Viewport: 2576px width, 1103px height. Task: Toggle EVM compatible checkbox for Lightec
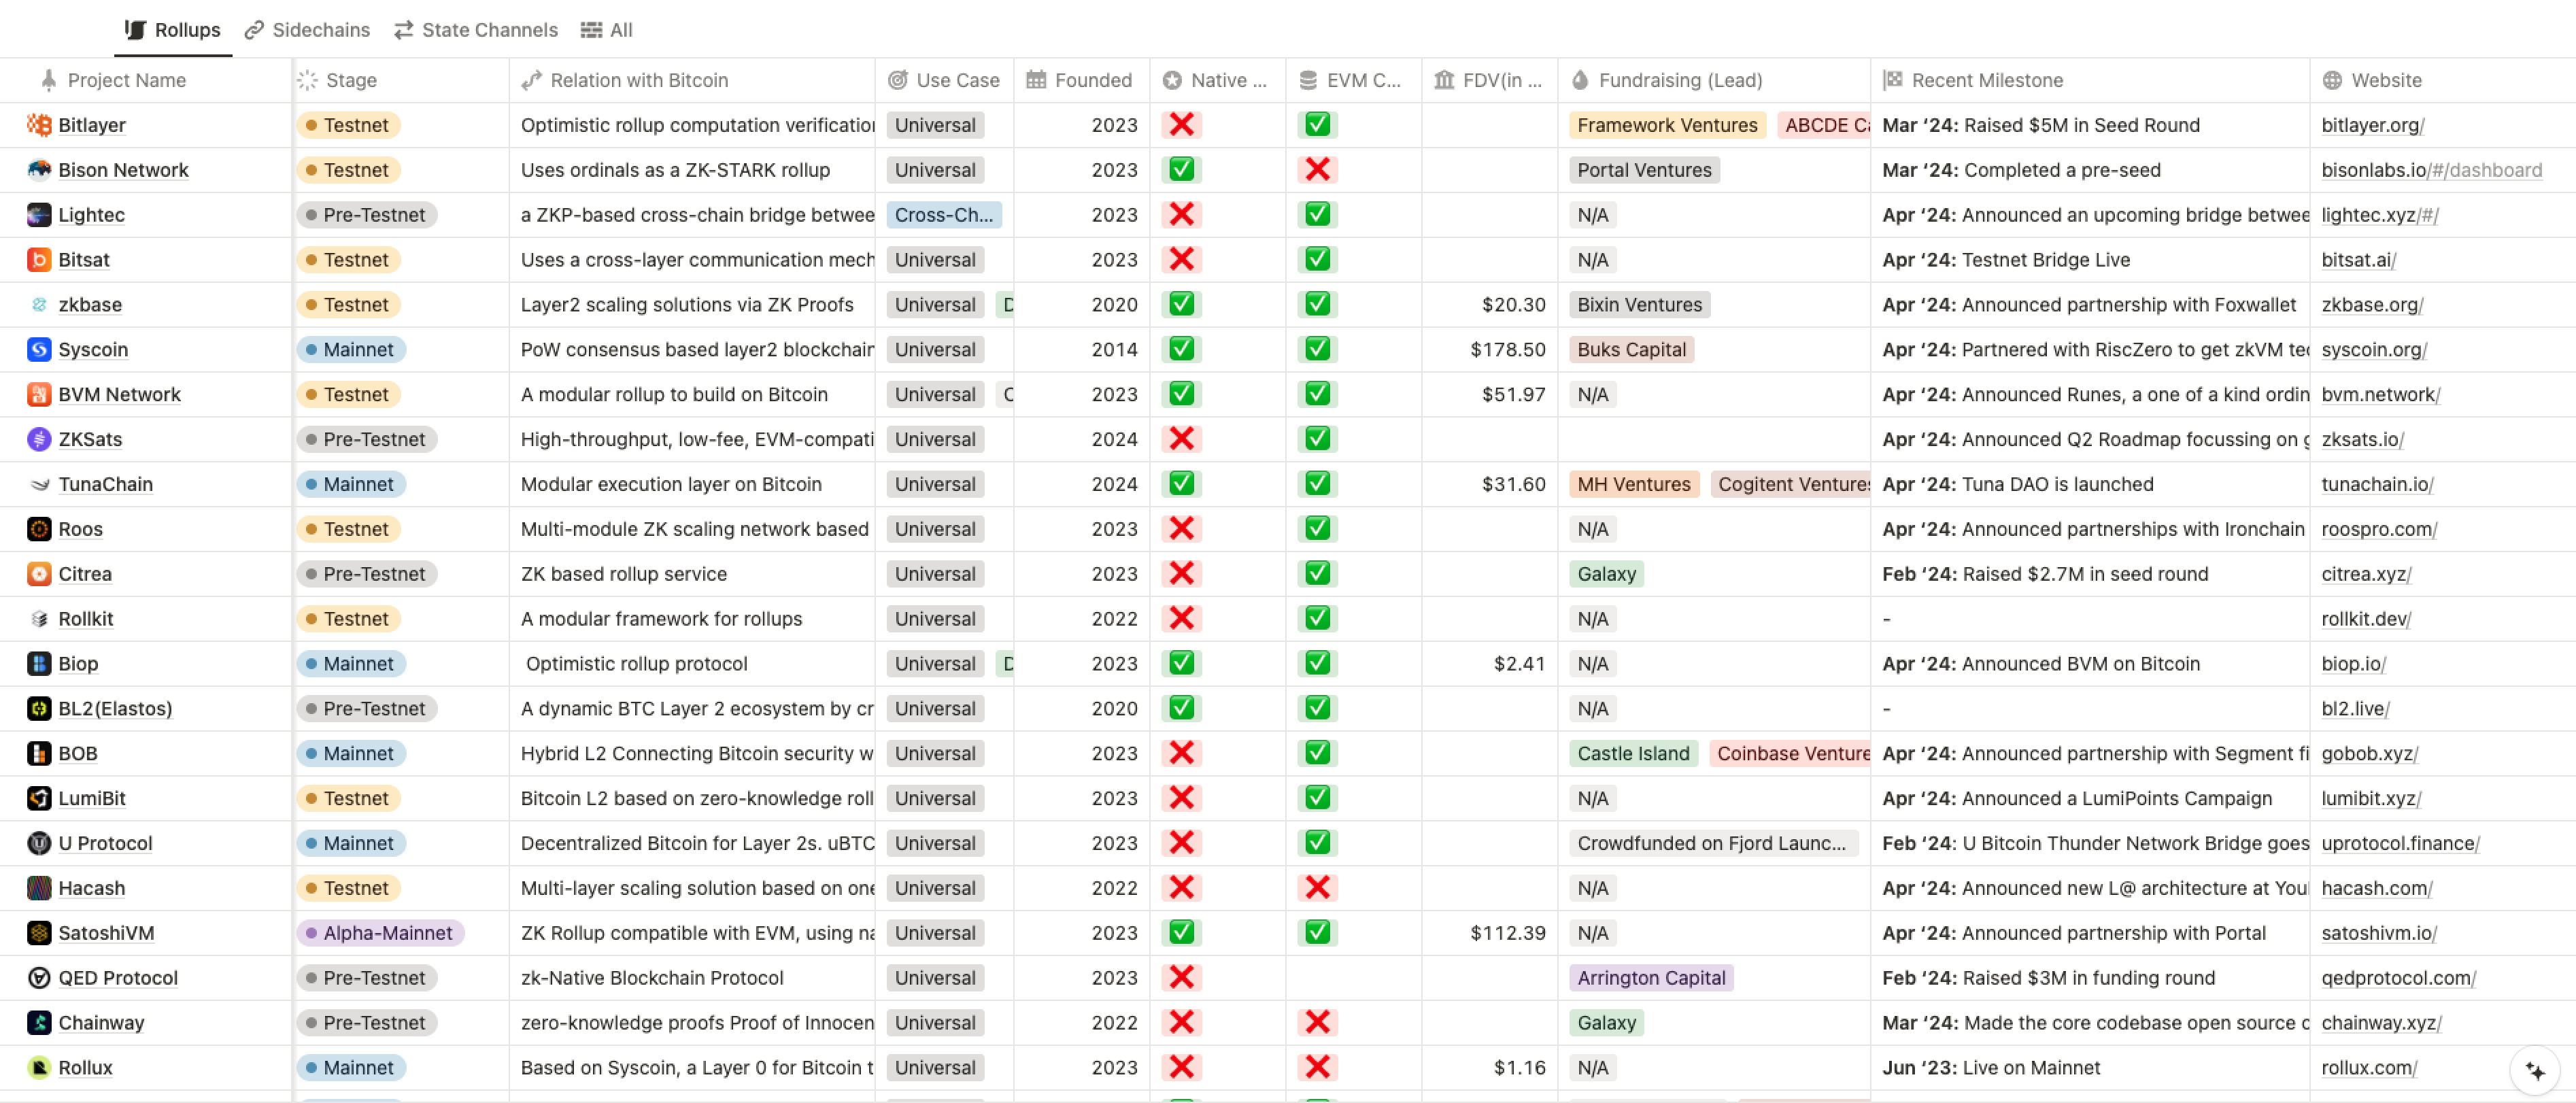pos(1318,215)
